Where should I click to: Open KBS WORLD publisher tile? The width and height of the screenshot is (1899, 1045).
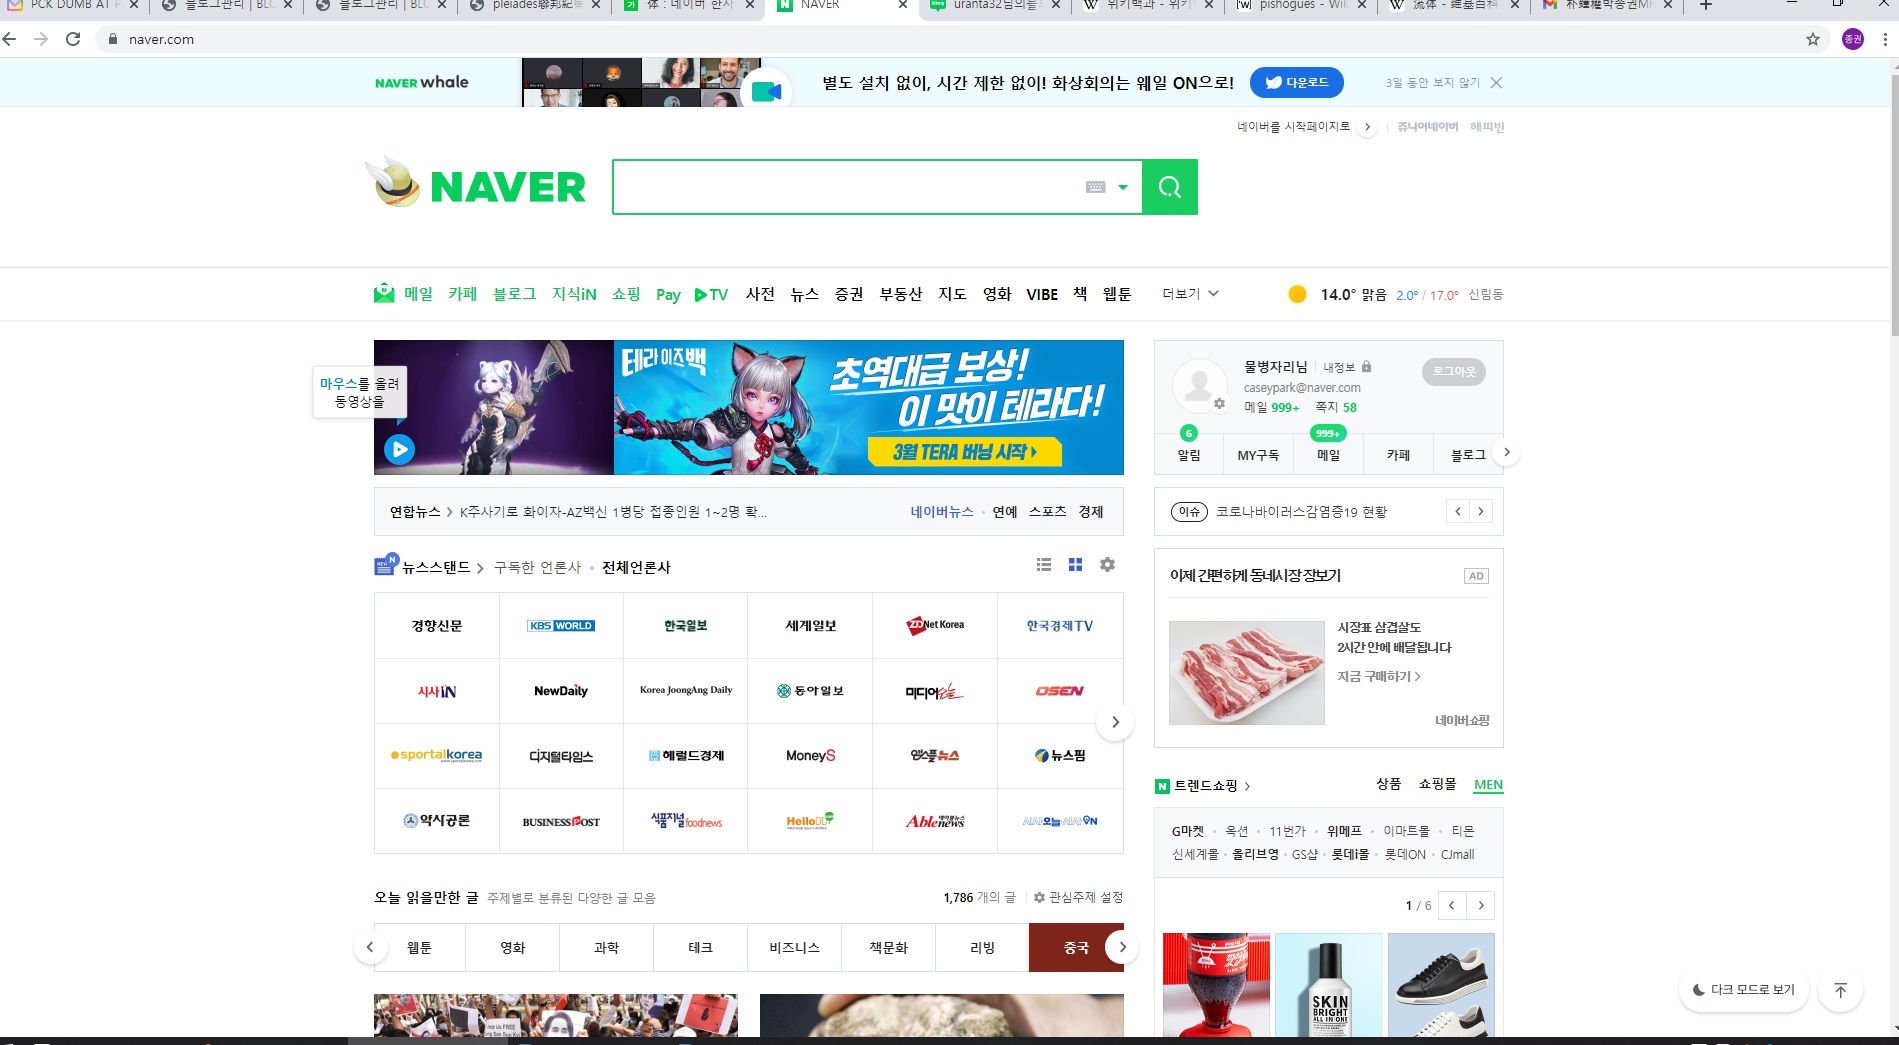[x=561, y=626]
